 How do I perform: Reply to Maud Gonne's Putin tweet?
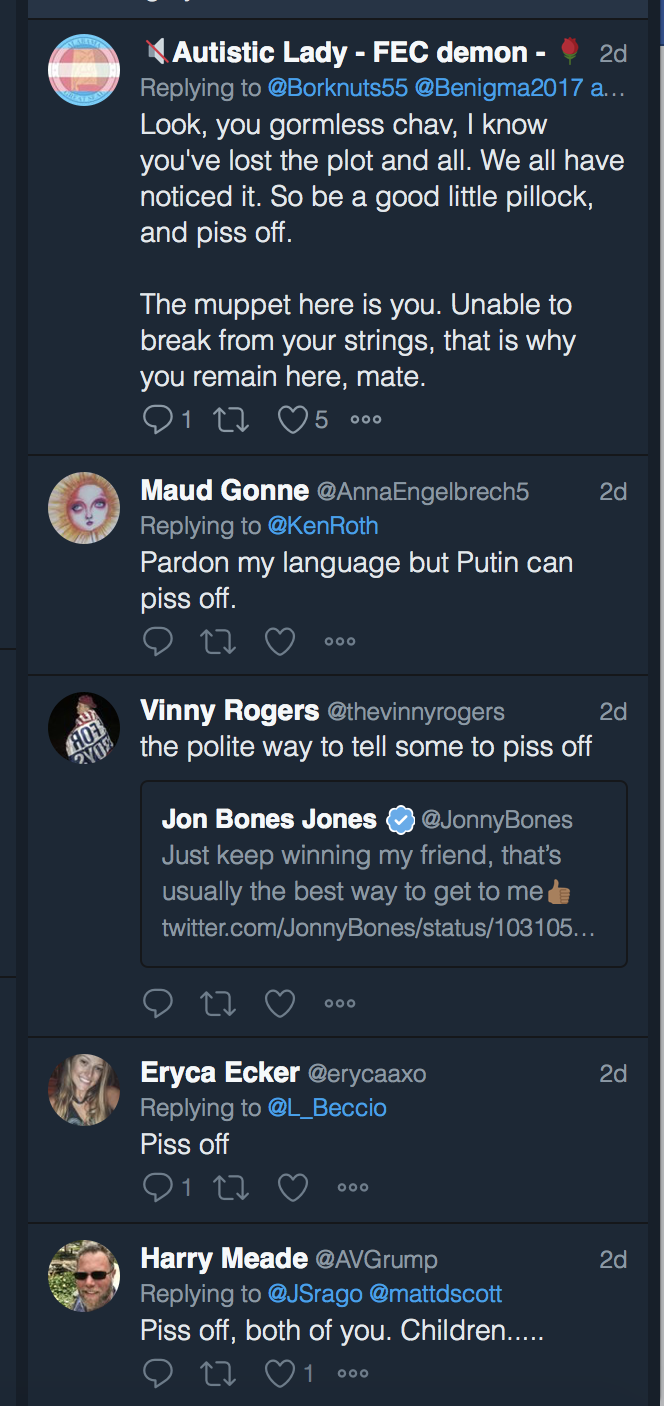point(158,641)
